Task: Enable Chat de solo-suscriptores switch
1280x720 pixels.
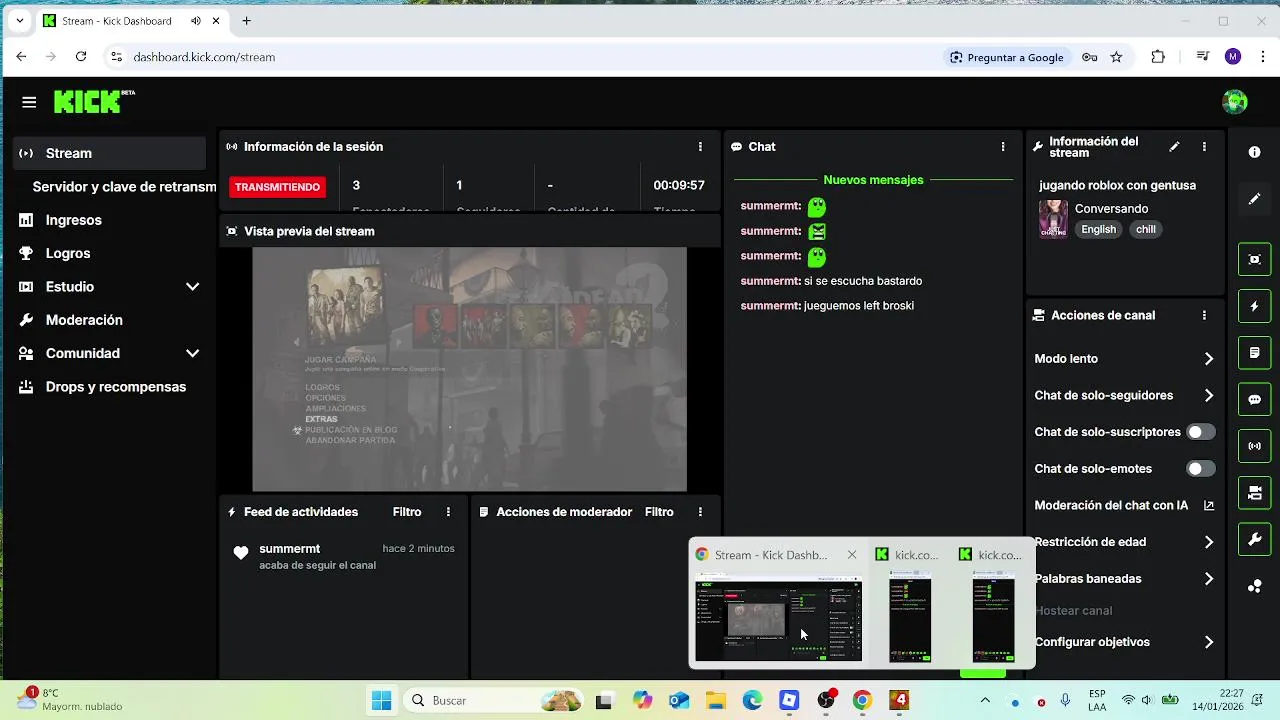Action: point(1200,432)
